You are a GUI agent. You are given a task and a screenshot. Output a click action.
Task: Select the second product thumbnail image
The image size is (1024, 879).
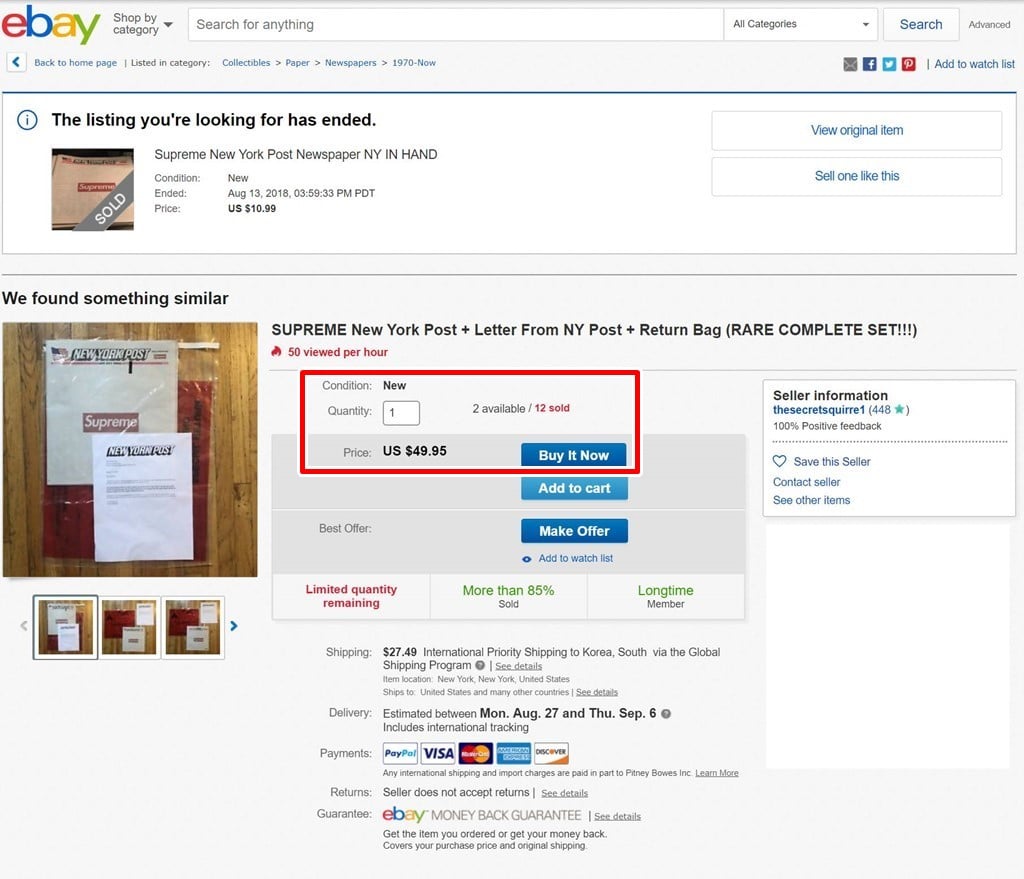[x=129, y=627]
